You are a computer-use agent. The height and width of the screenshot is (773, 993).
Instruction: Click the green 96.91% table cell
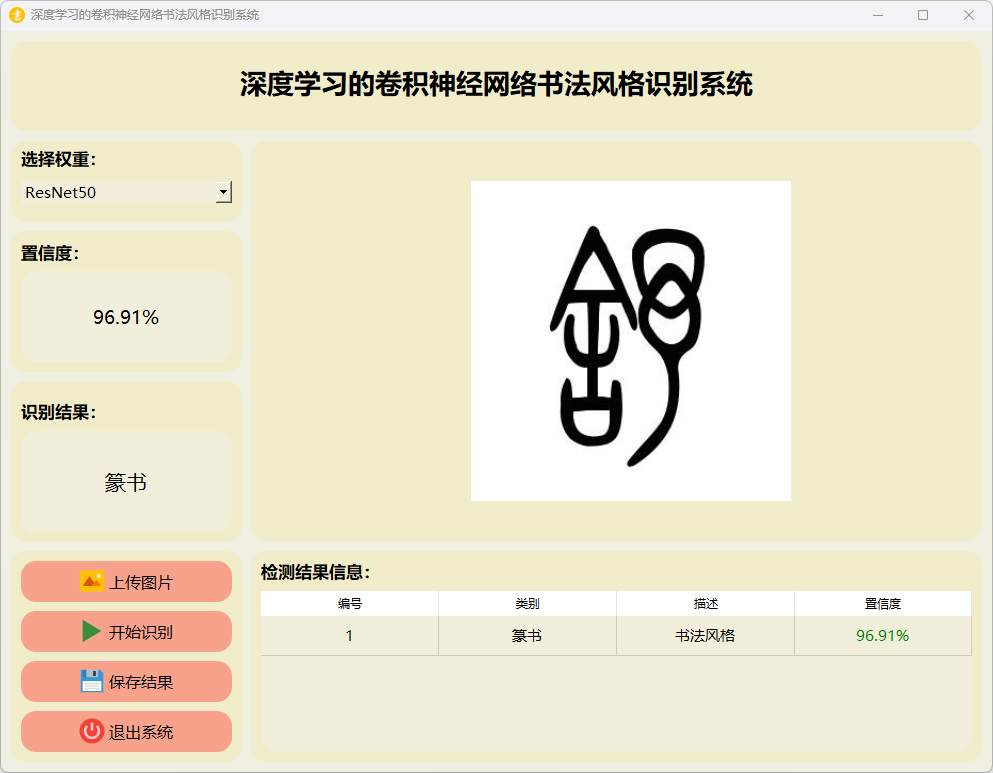882,636
